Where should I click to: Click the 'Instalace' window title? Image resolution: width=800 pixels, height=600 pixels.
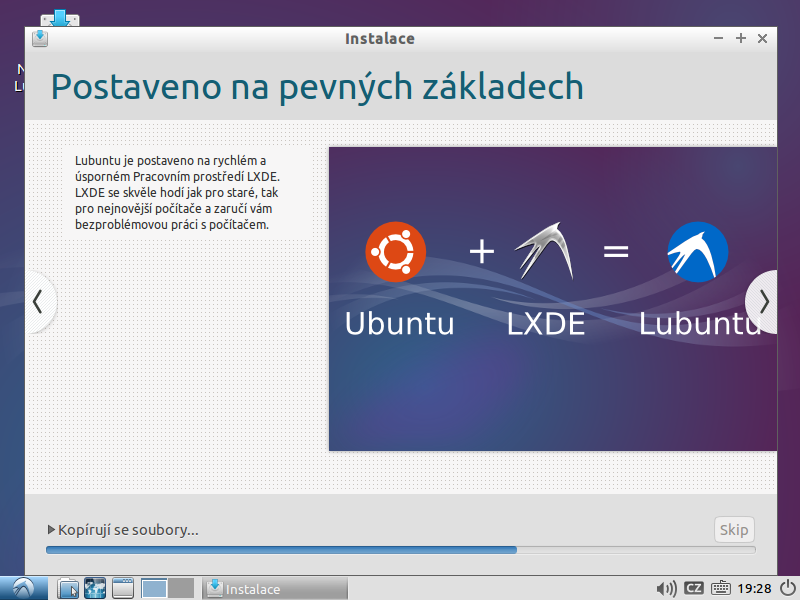(x=380, y=39)
